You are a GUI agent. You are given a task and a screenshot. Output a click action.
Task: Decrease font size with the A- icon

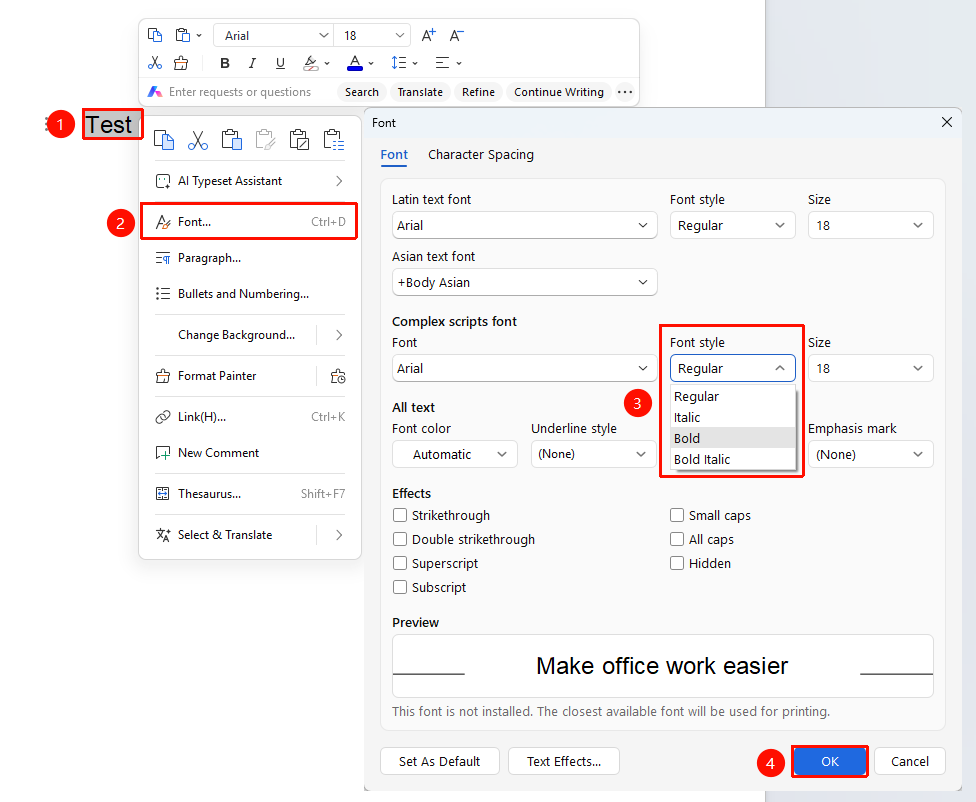(x=456, y=35)
